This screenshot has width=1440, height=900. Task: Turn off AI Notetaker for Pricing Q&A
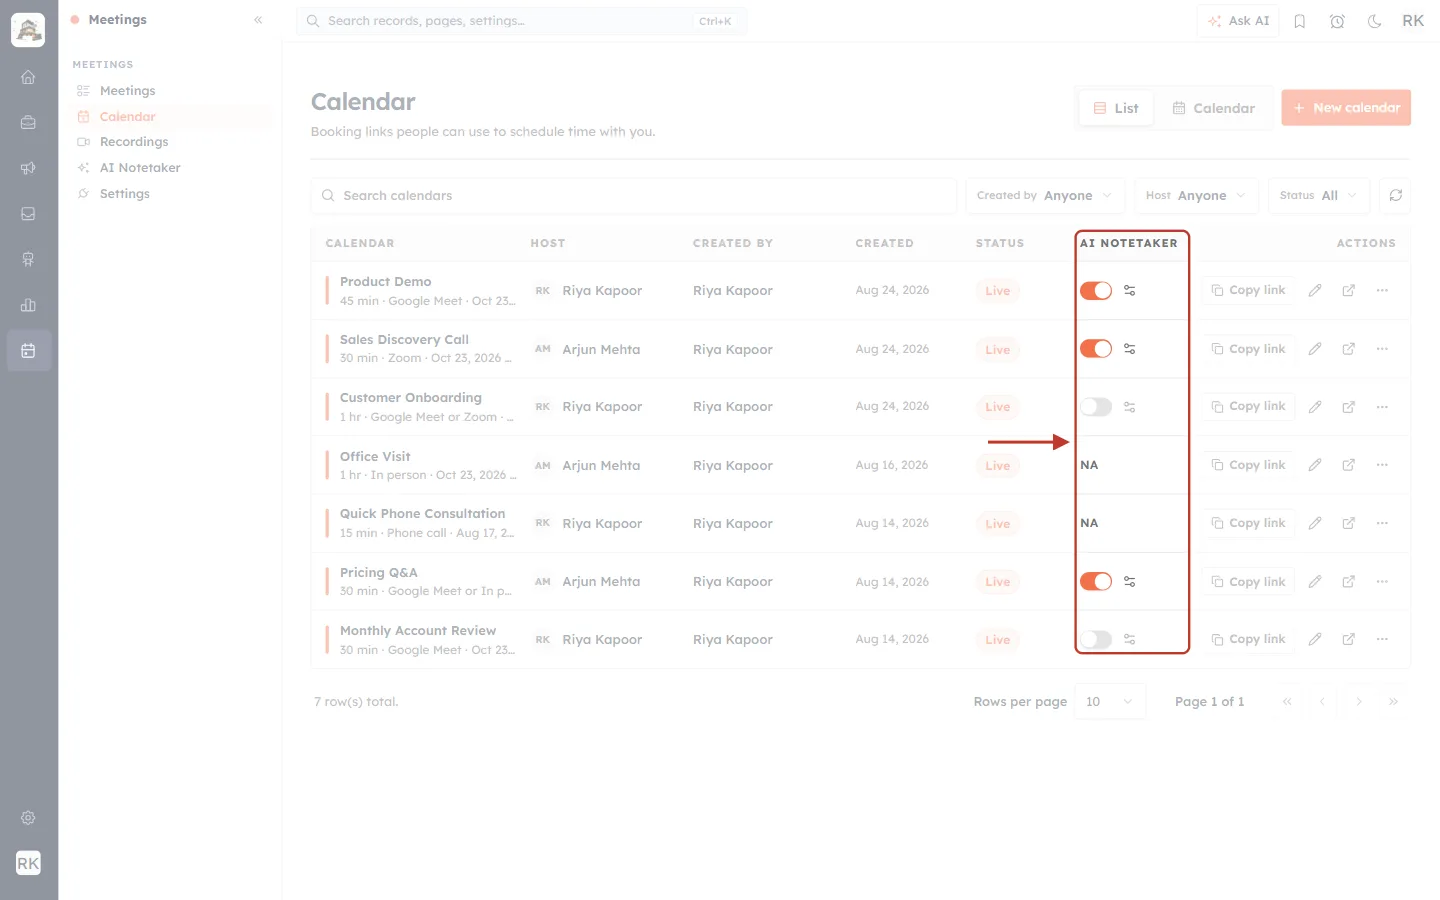coord(1096,582)
